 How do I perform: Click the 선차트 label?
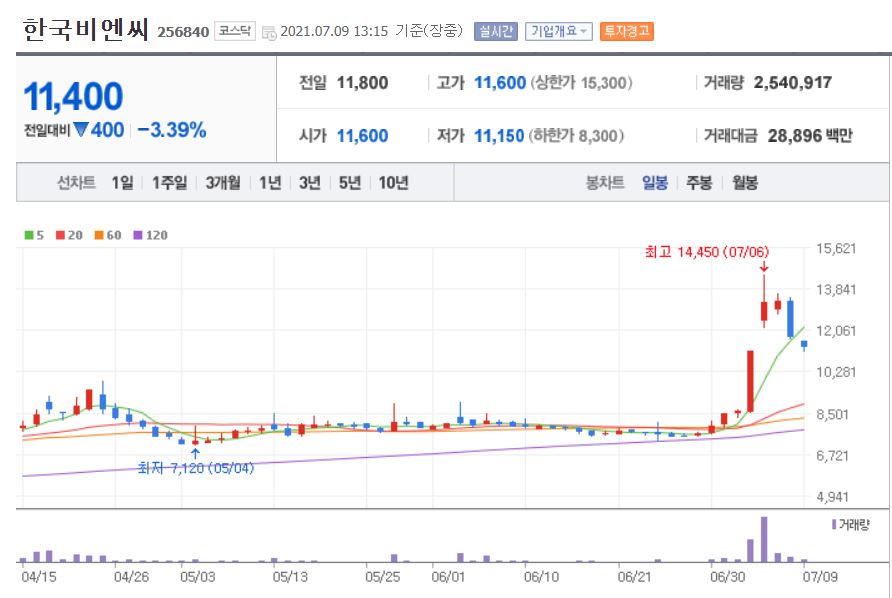(x=76, y=183)
